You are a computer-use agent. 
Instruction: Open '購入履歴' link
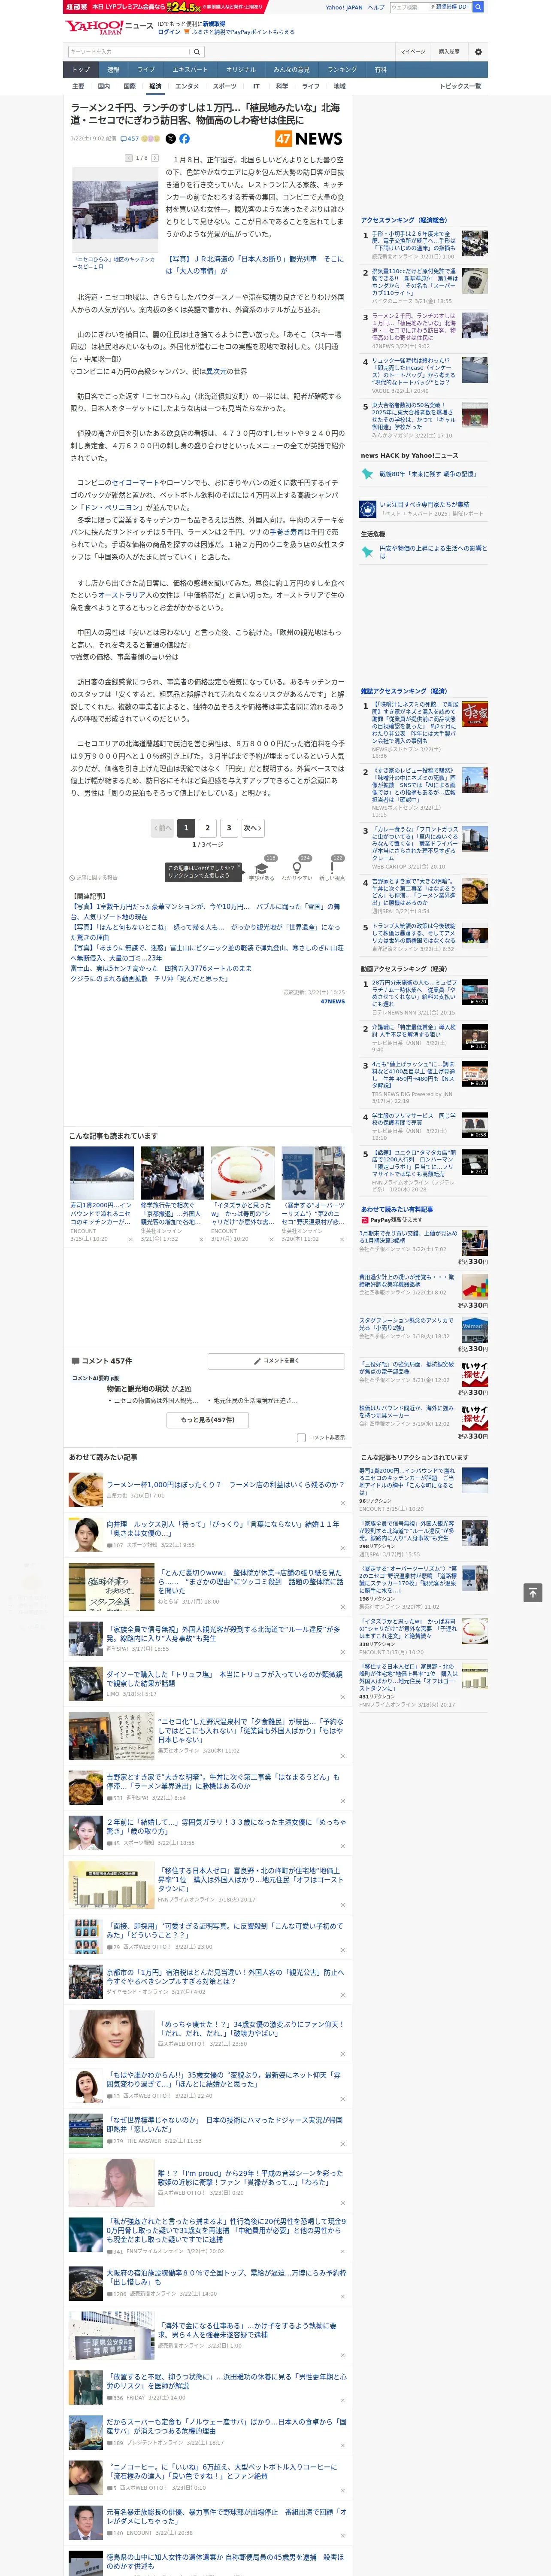[x=449, y=51]
